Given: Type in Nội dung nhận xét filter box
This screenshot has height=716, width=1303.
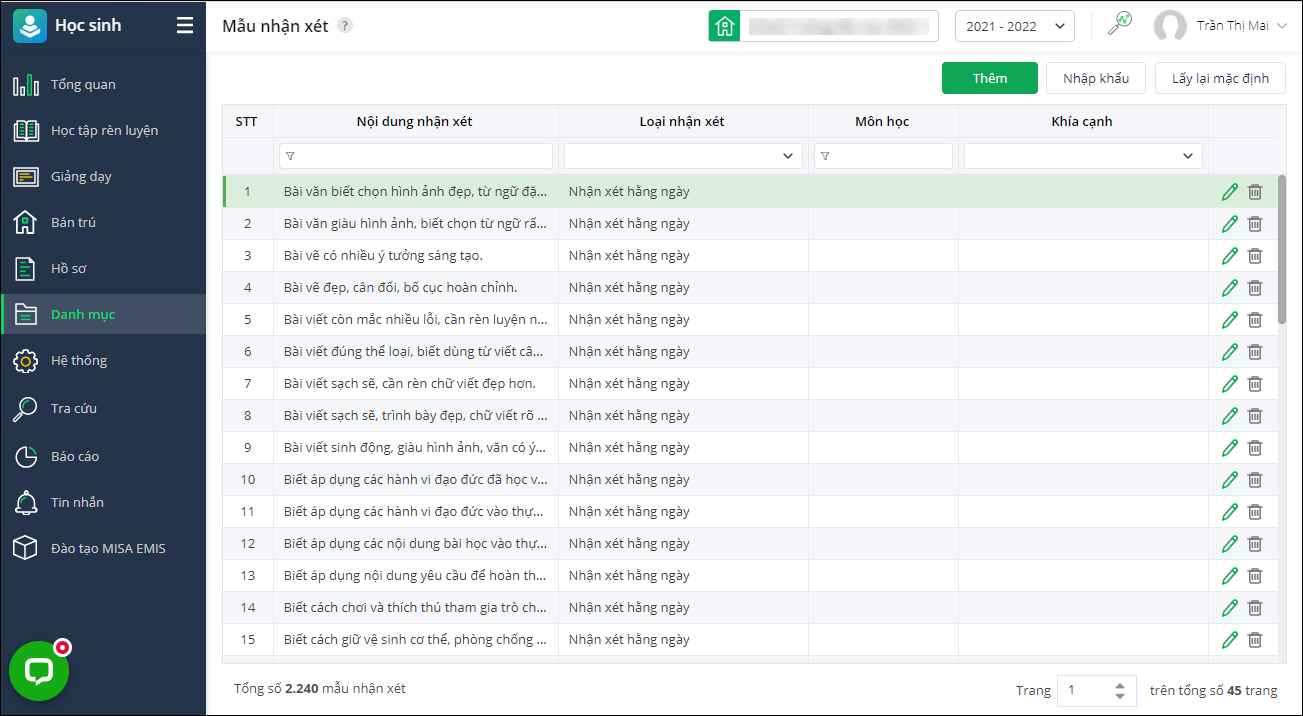Looking at the screenshot, I should pyautogui.click(x=416, y=156).
